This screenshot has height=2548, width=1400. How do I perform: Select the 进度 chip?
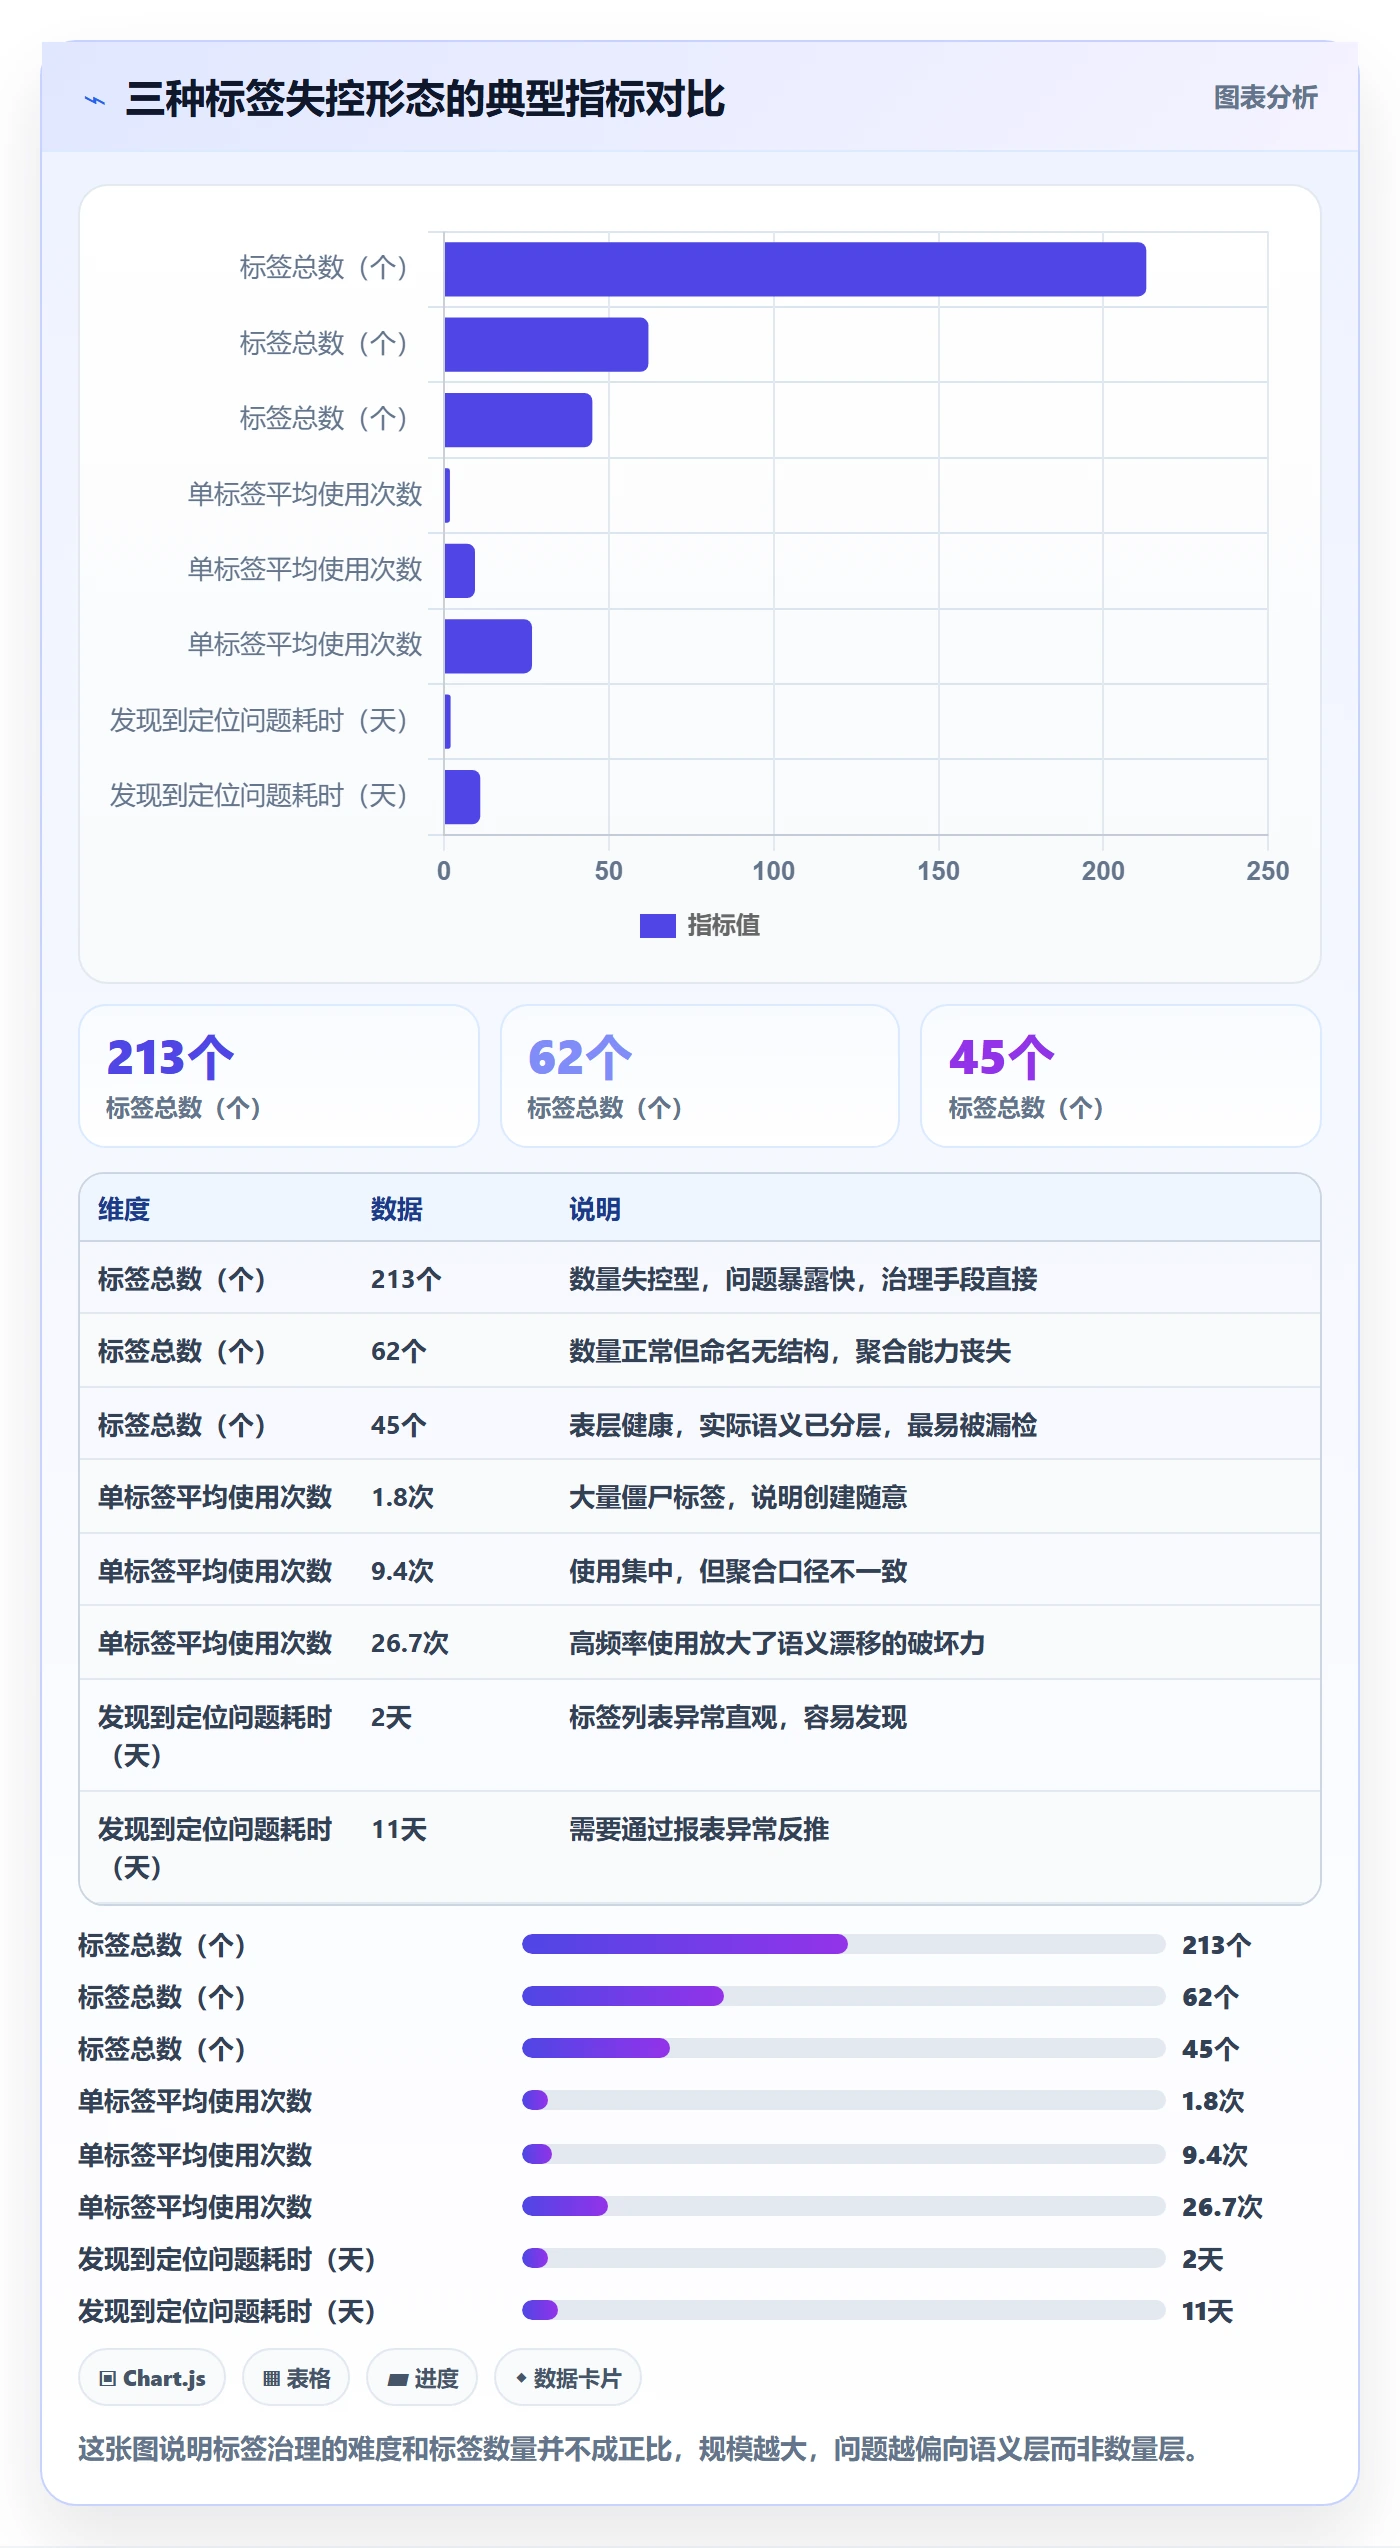(x=422, y=2378)
